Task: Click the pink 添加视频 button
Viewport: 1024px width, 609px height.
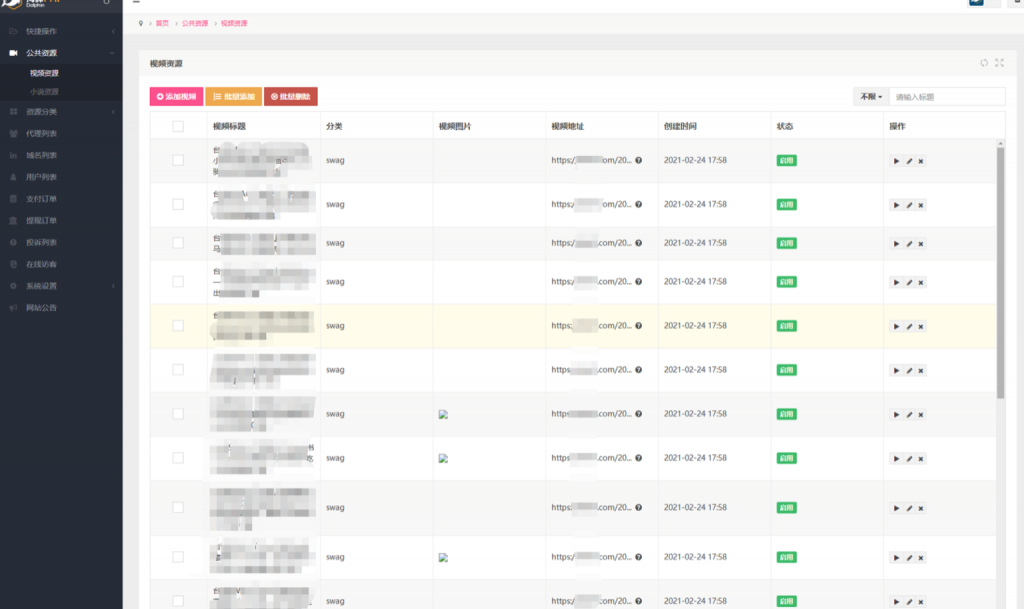Action: 176,97
